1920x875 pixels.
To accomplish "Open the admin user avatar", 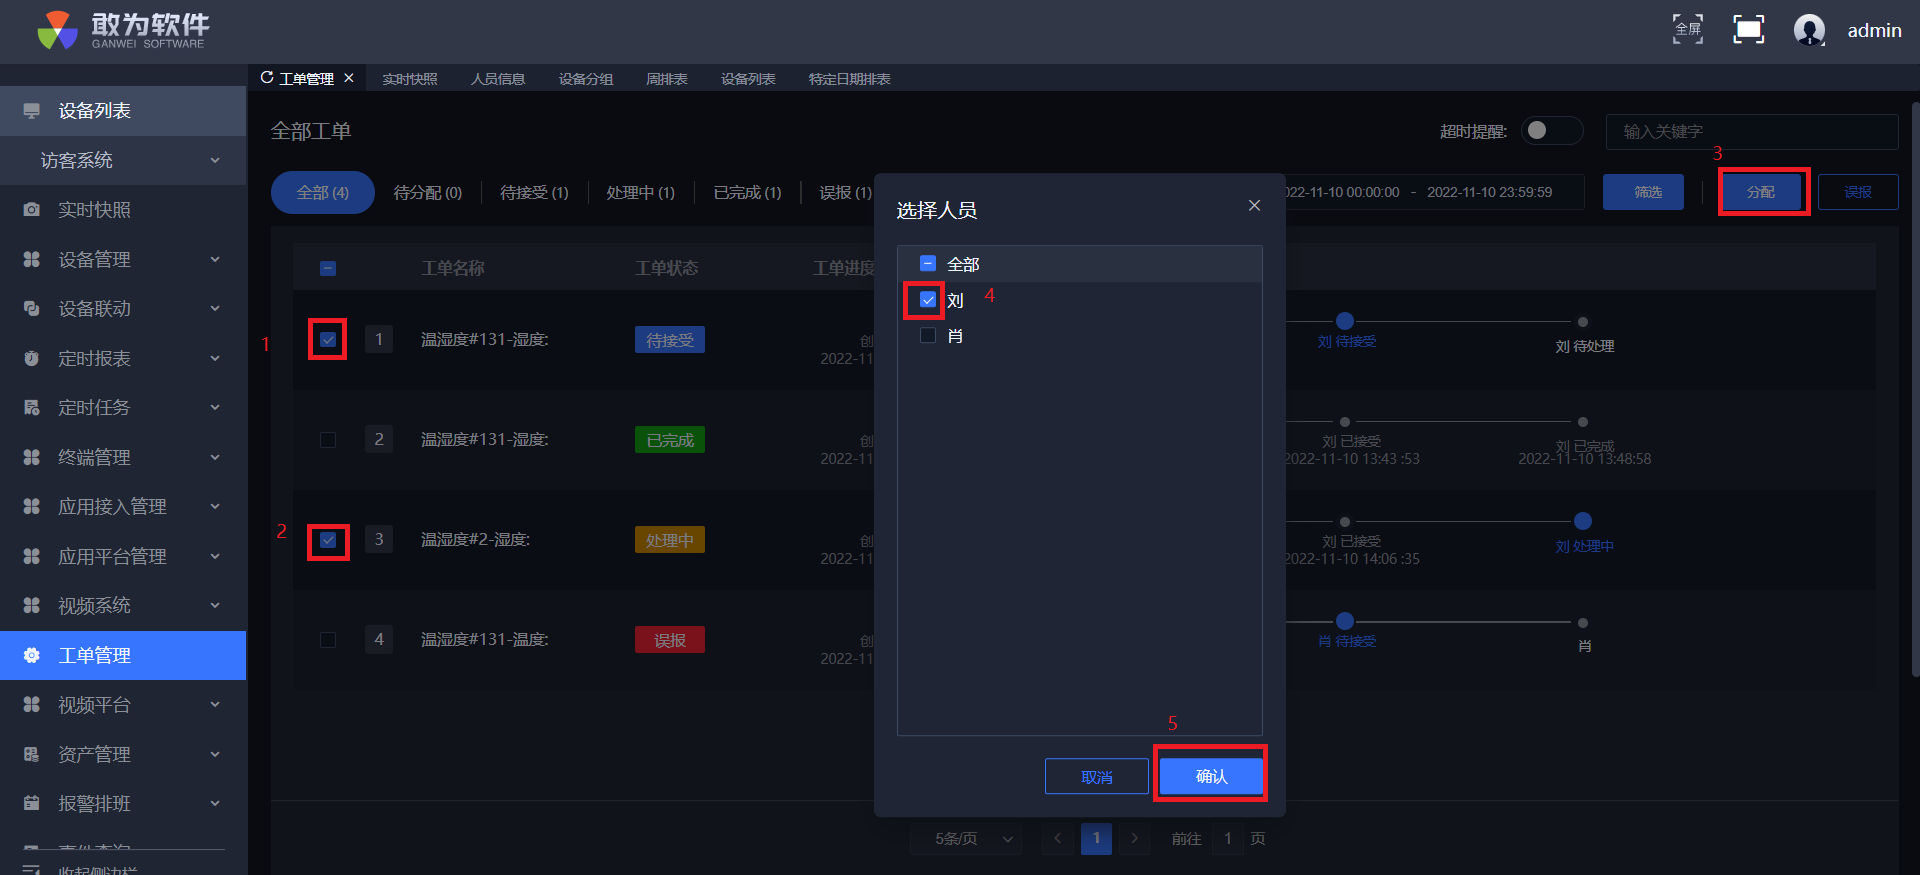I will point(1809,30).
